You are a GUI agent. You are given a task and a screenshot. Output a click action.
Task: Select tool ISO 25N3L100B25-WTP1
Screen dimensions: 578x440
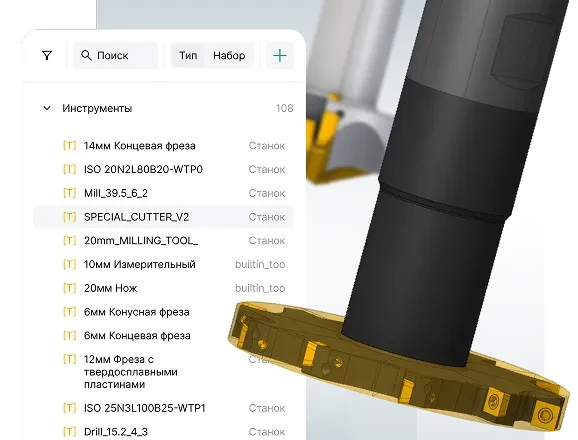pyautogui.click(x=144, y=408)
